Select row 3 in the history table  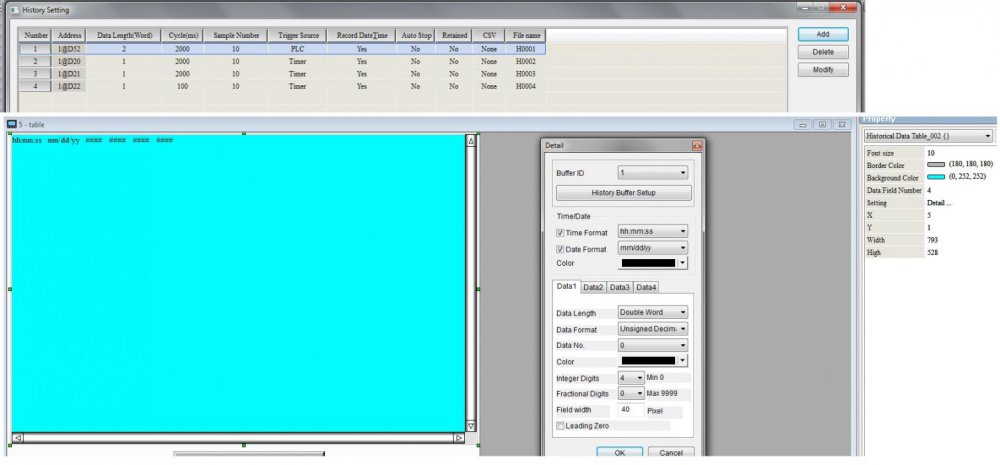pyautogui.click(x=35, y=74)
